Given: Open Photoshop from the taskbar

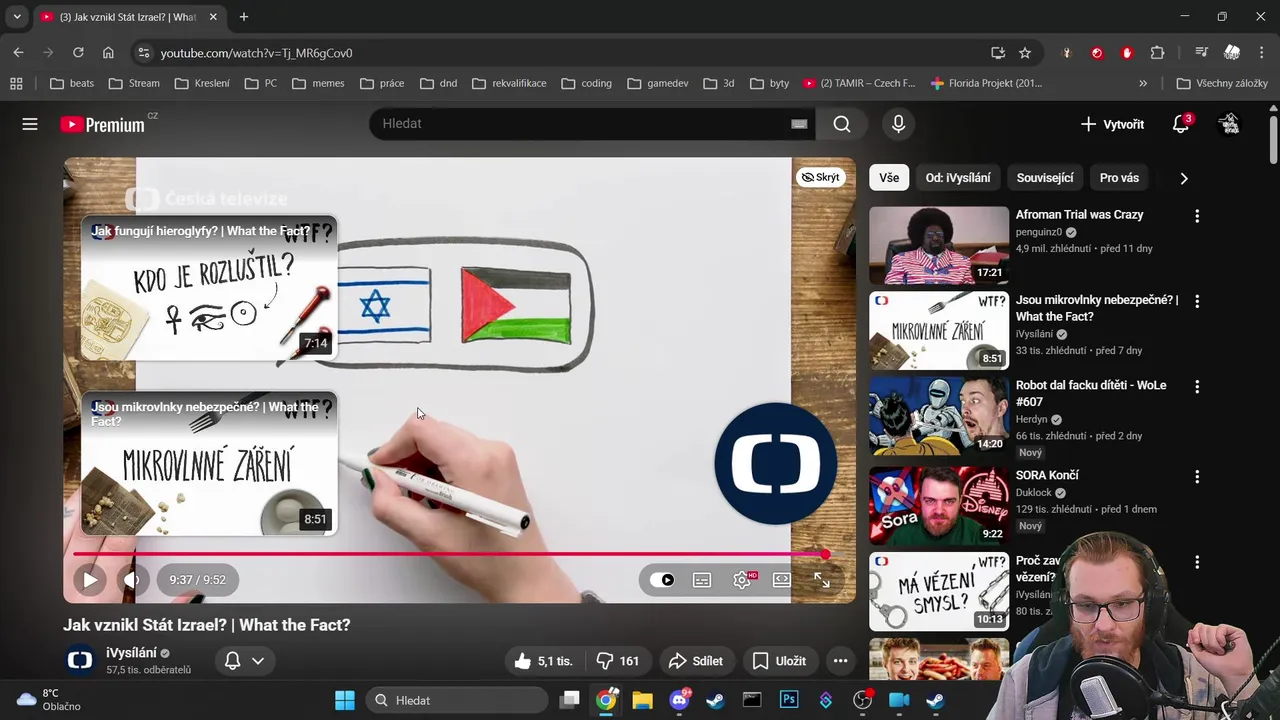Looking at the screenshot, I should tap(789, 700).
